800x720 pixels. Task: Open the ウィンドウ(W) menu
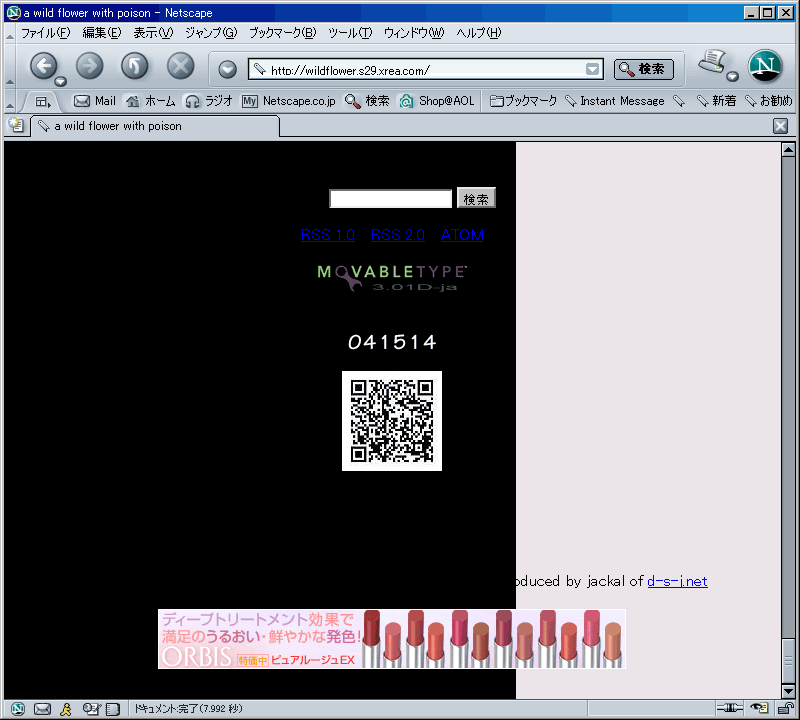[x=414, y=33]
